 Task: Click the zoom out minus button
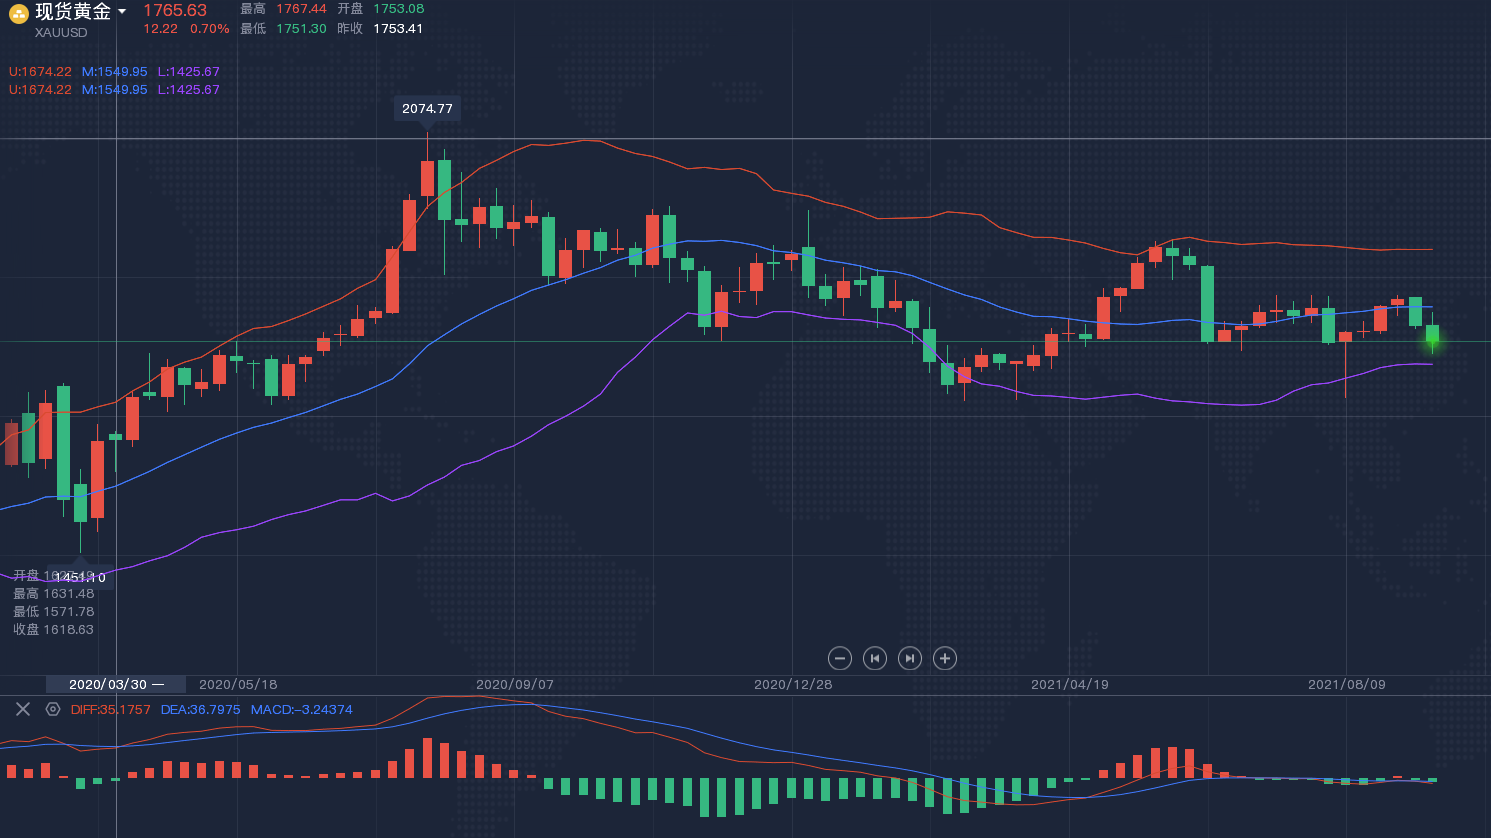pos(840,658)
